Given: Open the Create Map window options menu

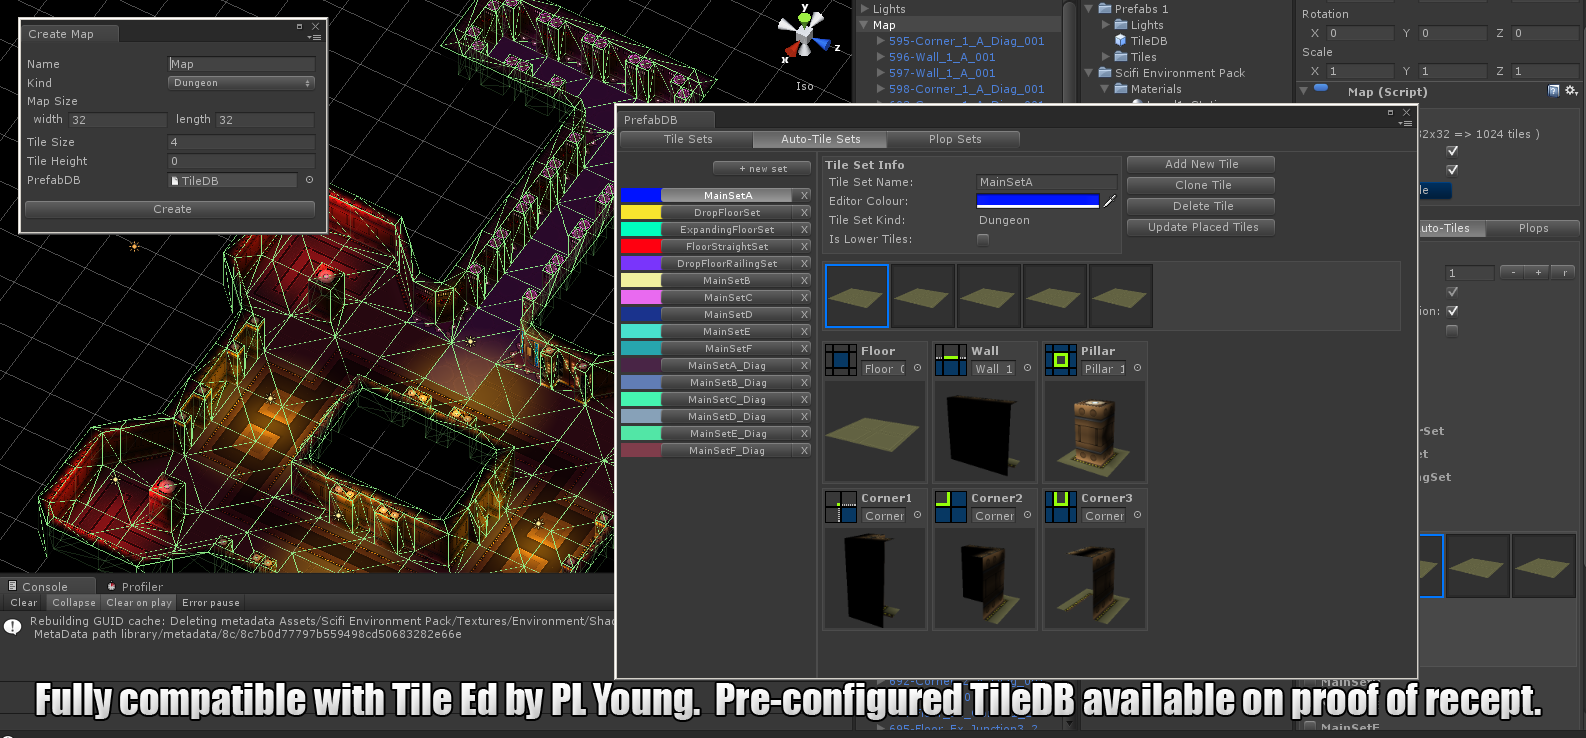Looking at the screenshot, I should coord(314,37).
